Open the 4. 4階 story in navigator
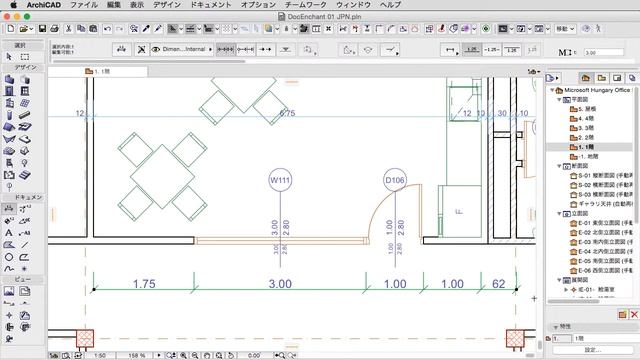Screen dimensions: 640x360 pos(585,118)
